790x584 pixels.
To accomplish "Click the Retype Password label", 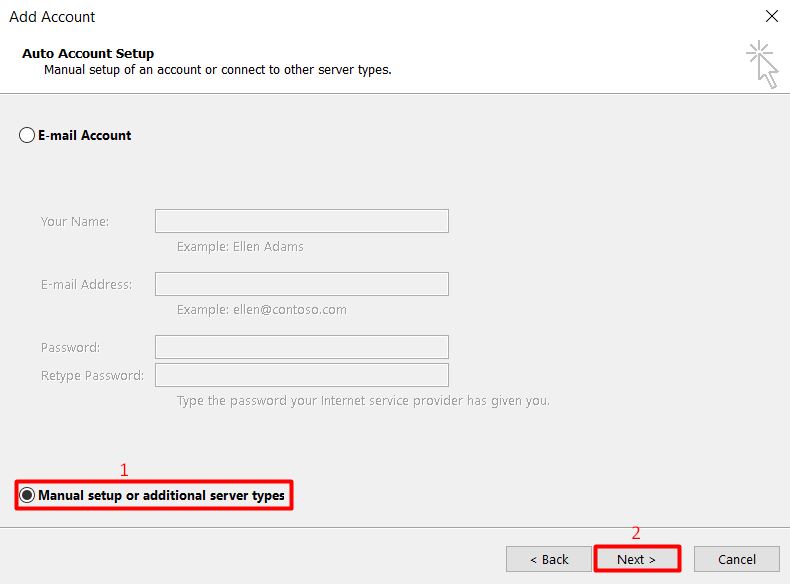I will point(92,375).
